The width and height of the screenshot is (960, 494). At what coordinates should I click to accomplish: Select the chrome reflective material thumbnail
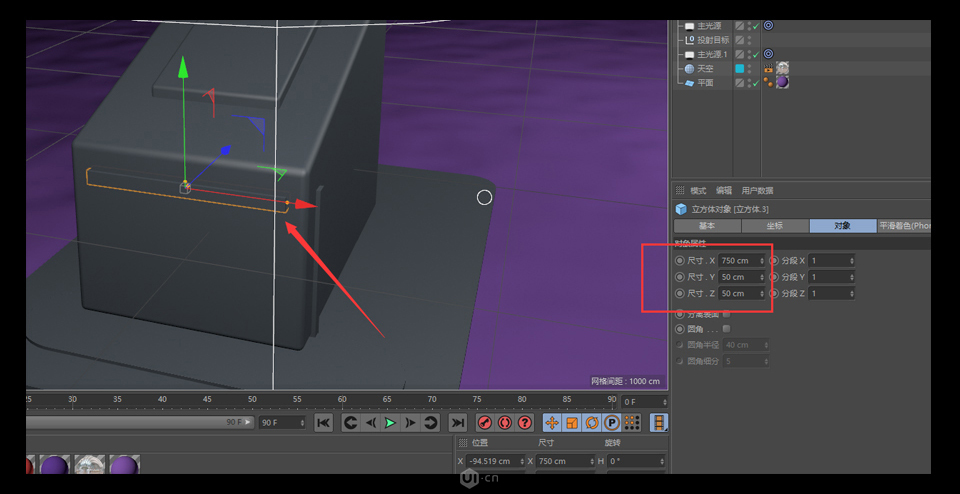click(90, 465)
